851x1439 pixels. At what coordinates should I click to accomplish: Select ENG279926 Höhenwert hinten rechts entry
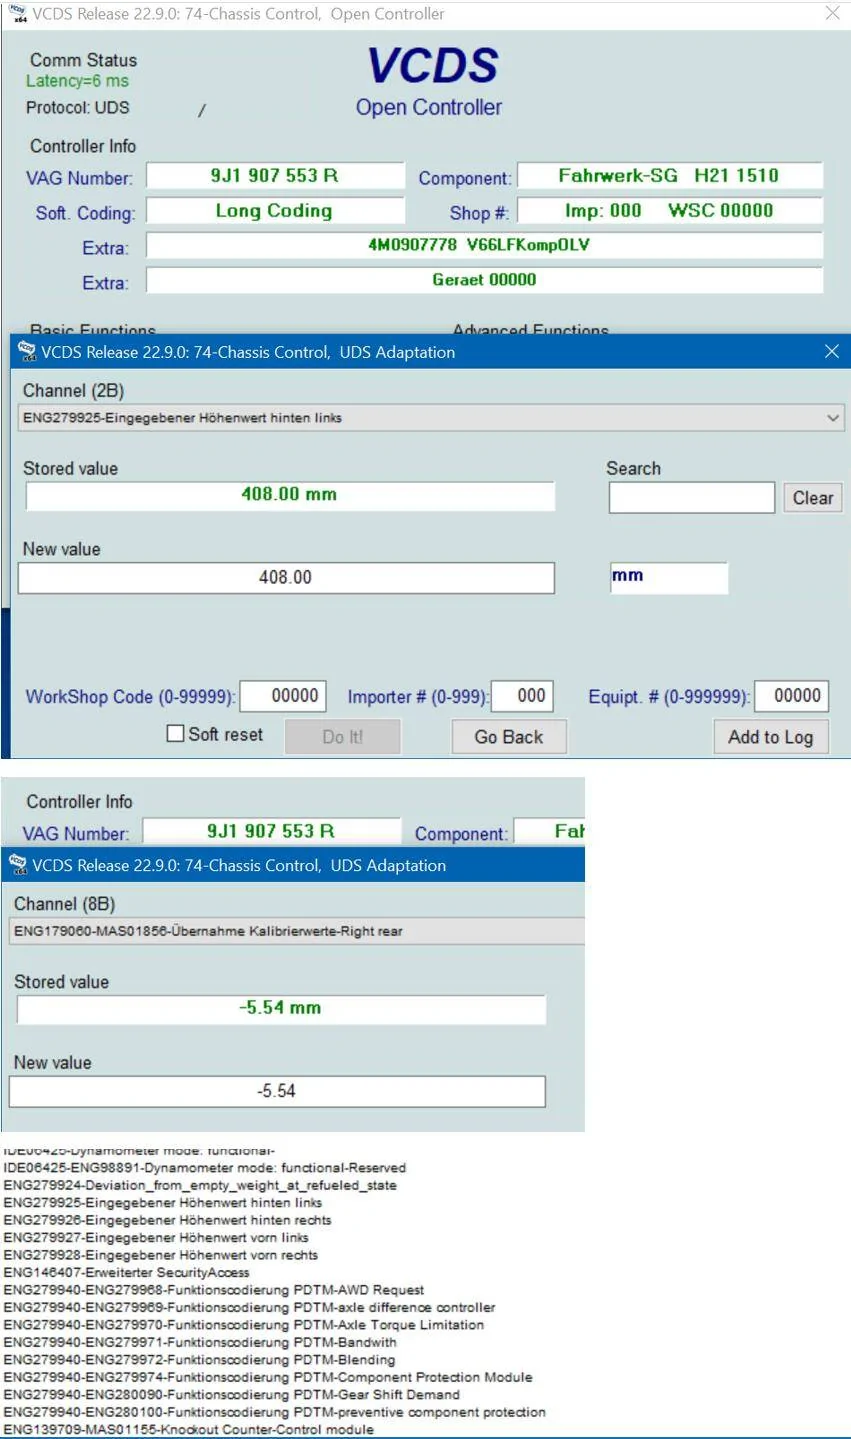coord(167,1220)
